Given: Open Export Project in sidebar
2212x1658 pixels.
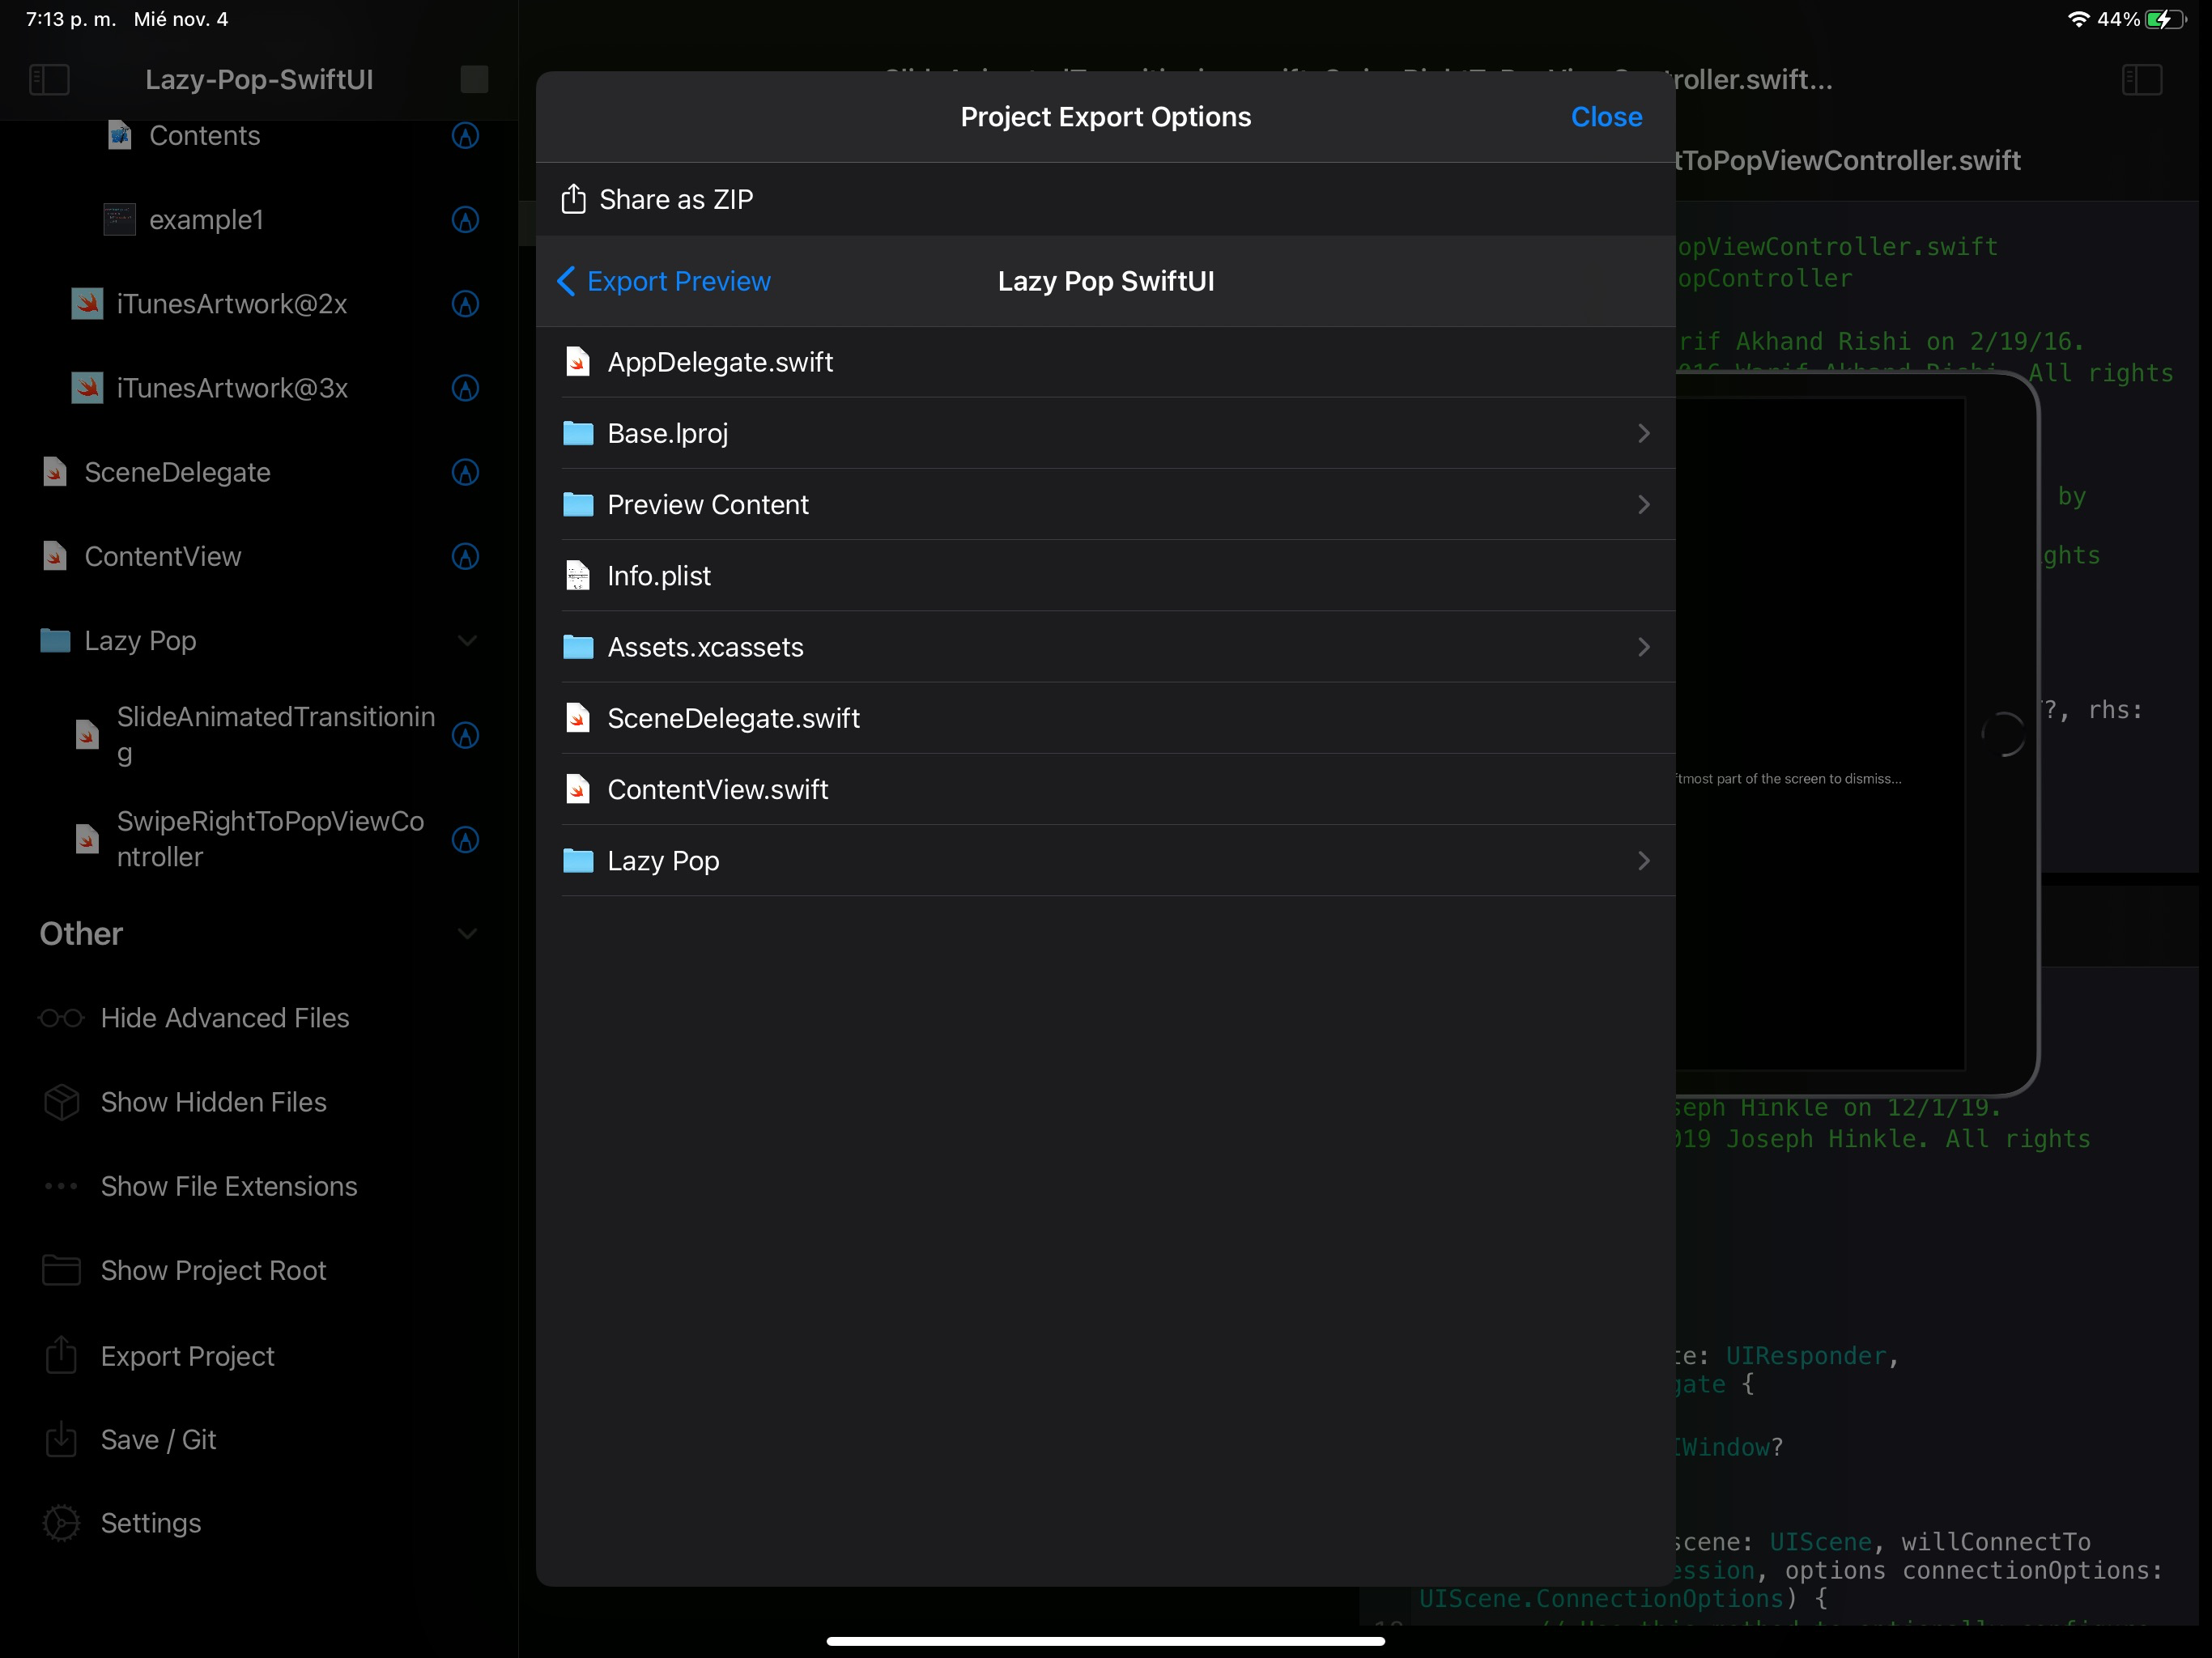Looking at the screenshot, I should point(187,1356).
